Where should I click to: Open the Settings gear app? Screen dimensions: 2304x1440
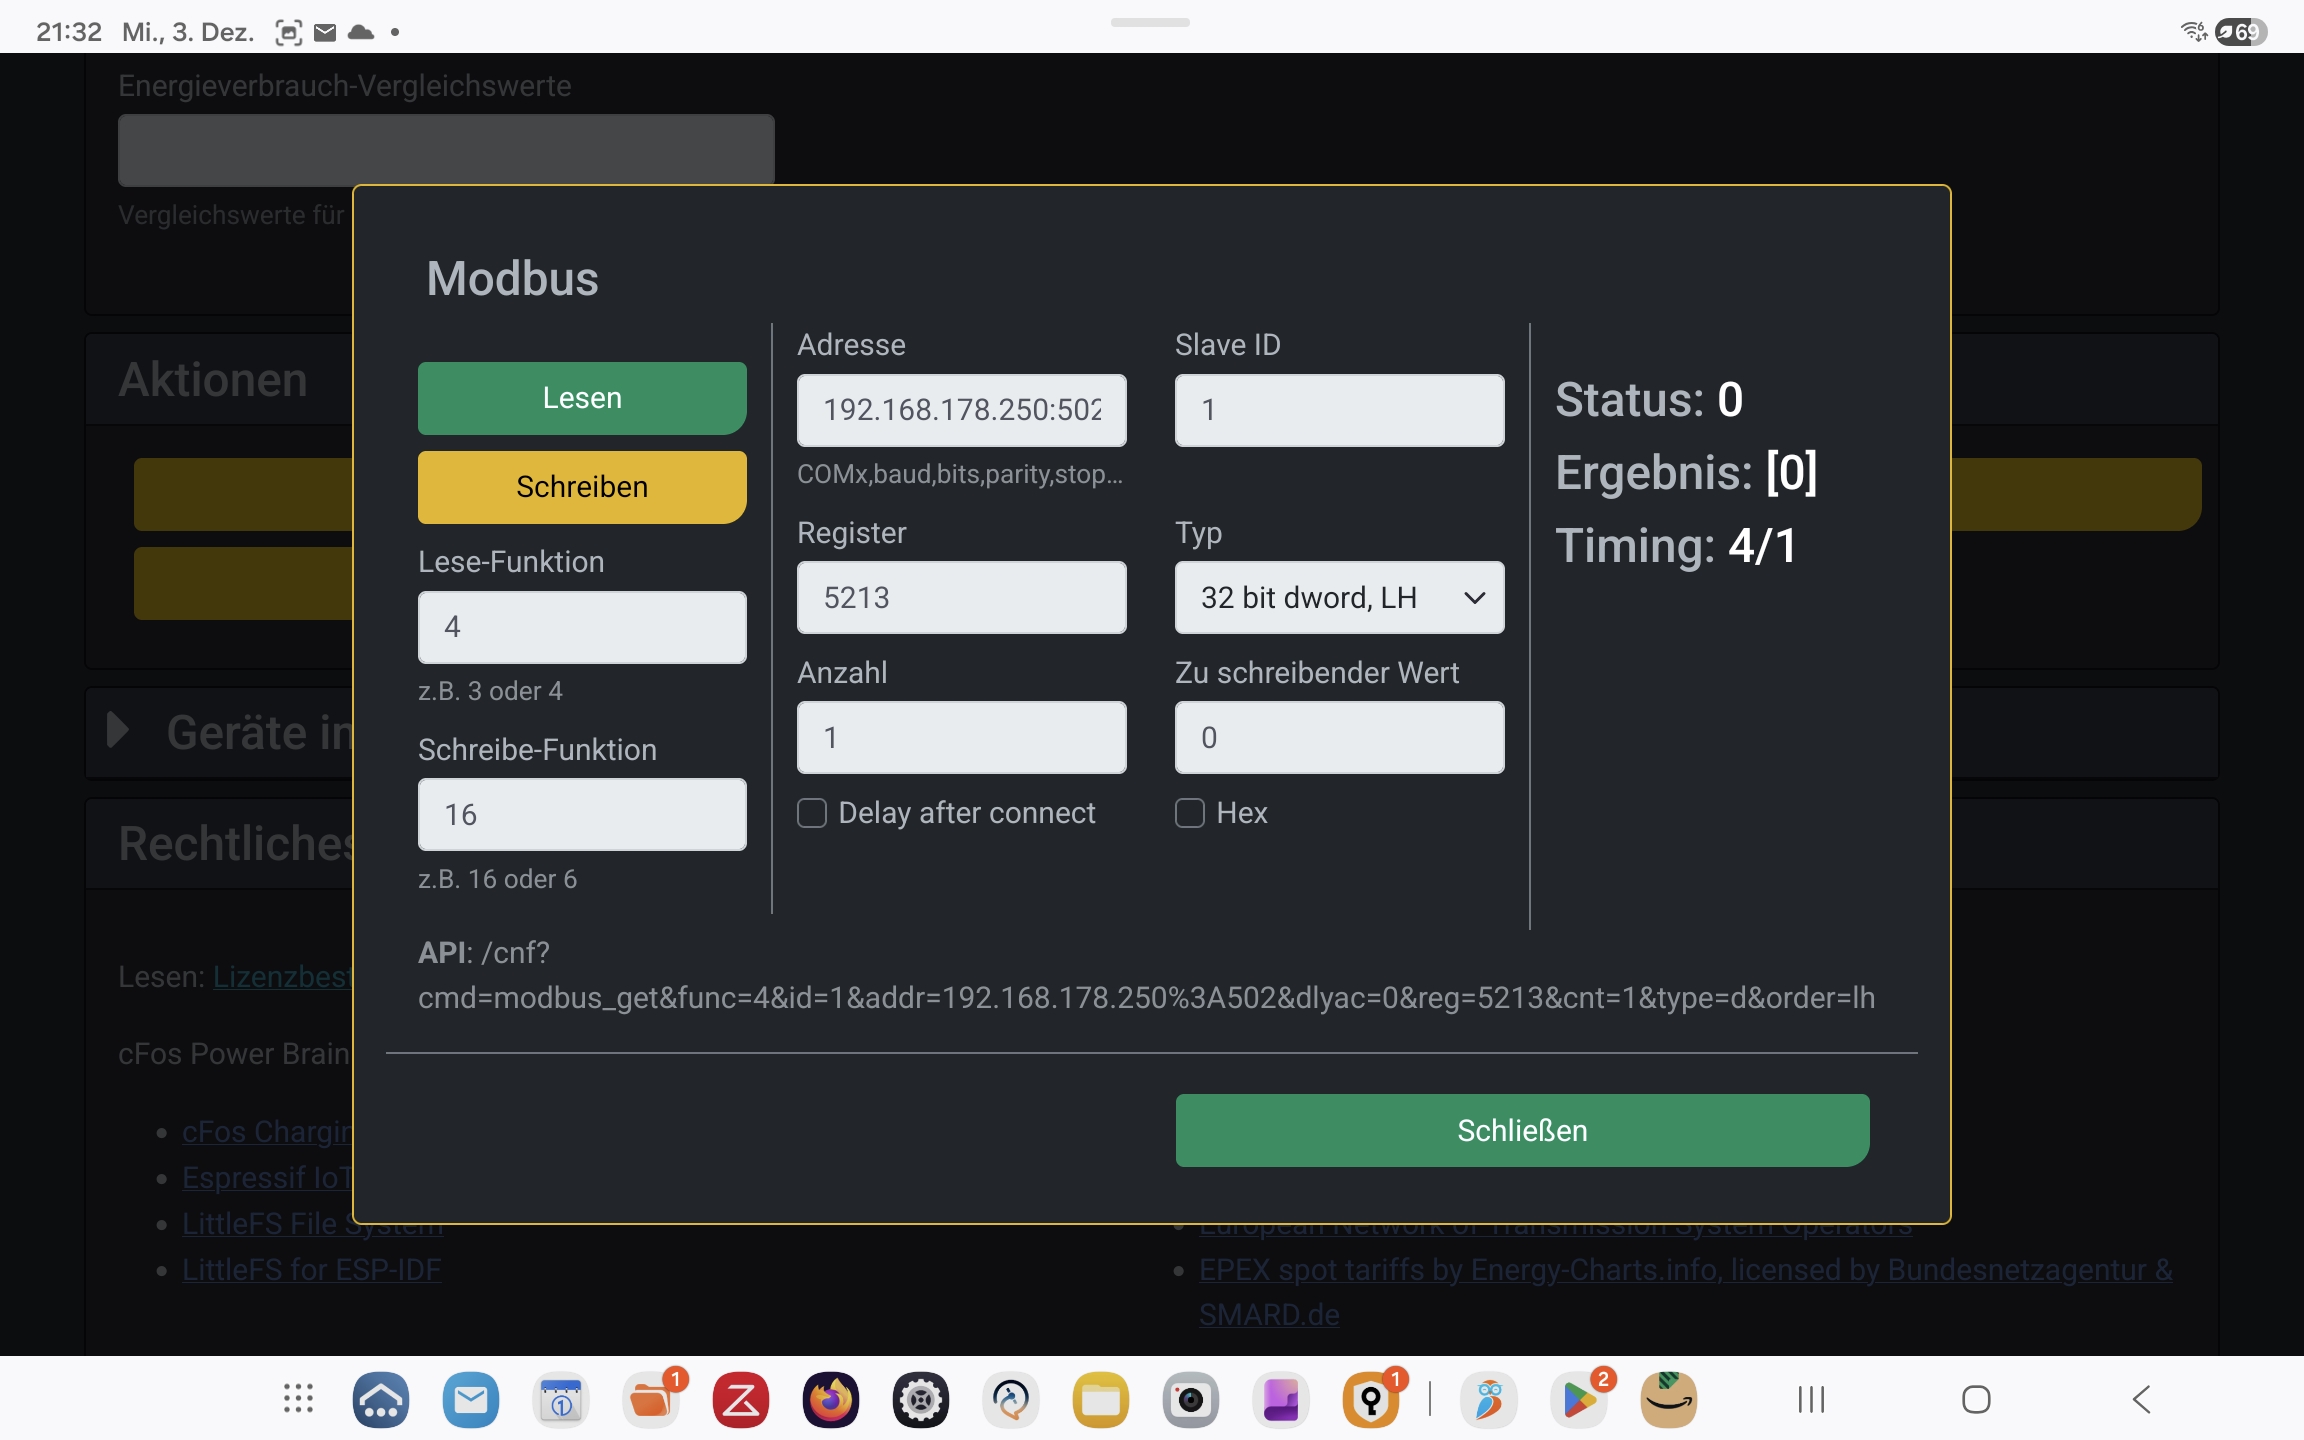click(920, 1399)
